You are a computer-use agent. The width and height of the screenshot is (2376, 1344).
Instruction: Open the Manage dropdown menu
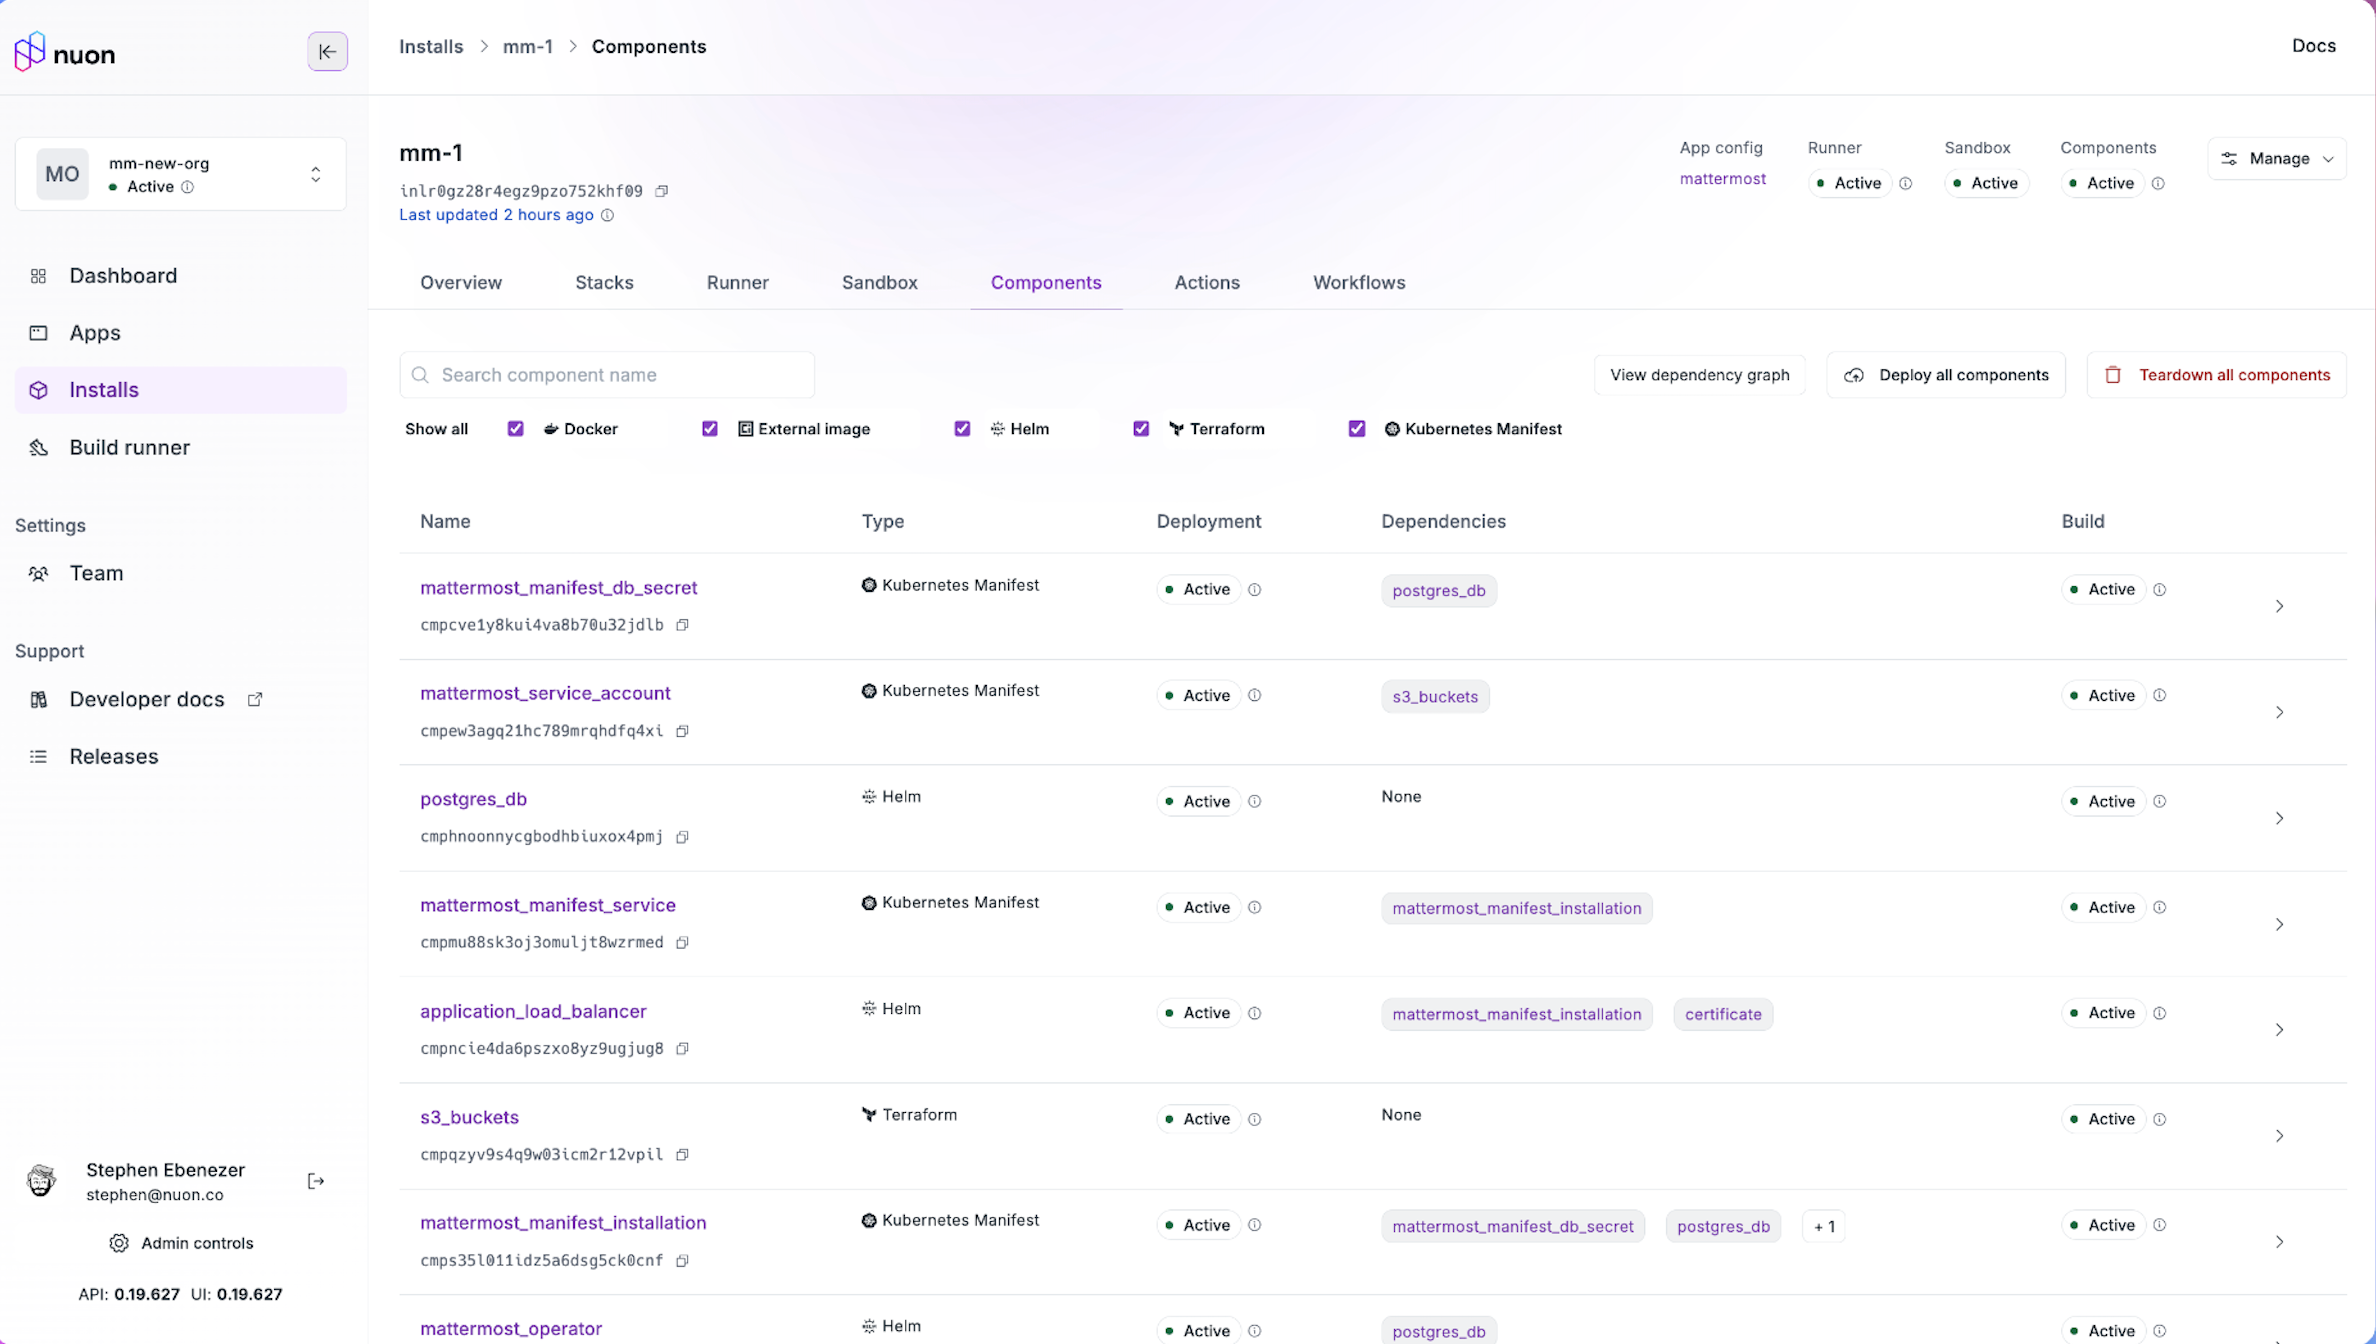(x=2276, y=159)
